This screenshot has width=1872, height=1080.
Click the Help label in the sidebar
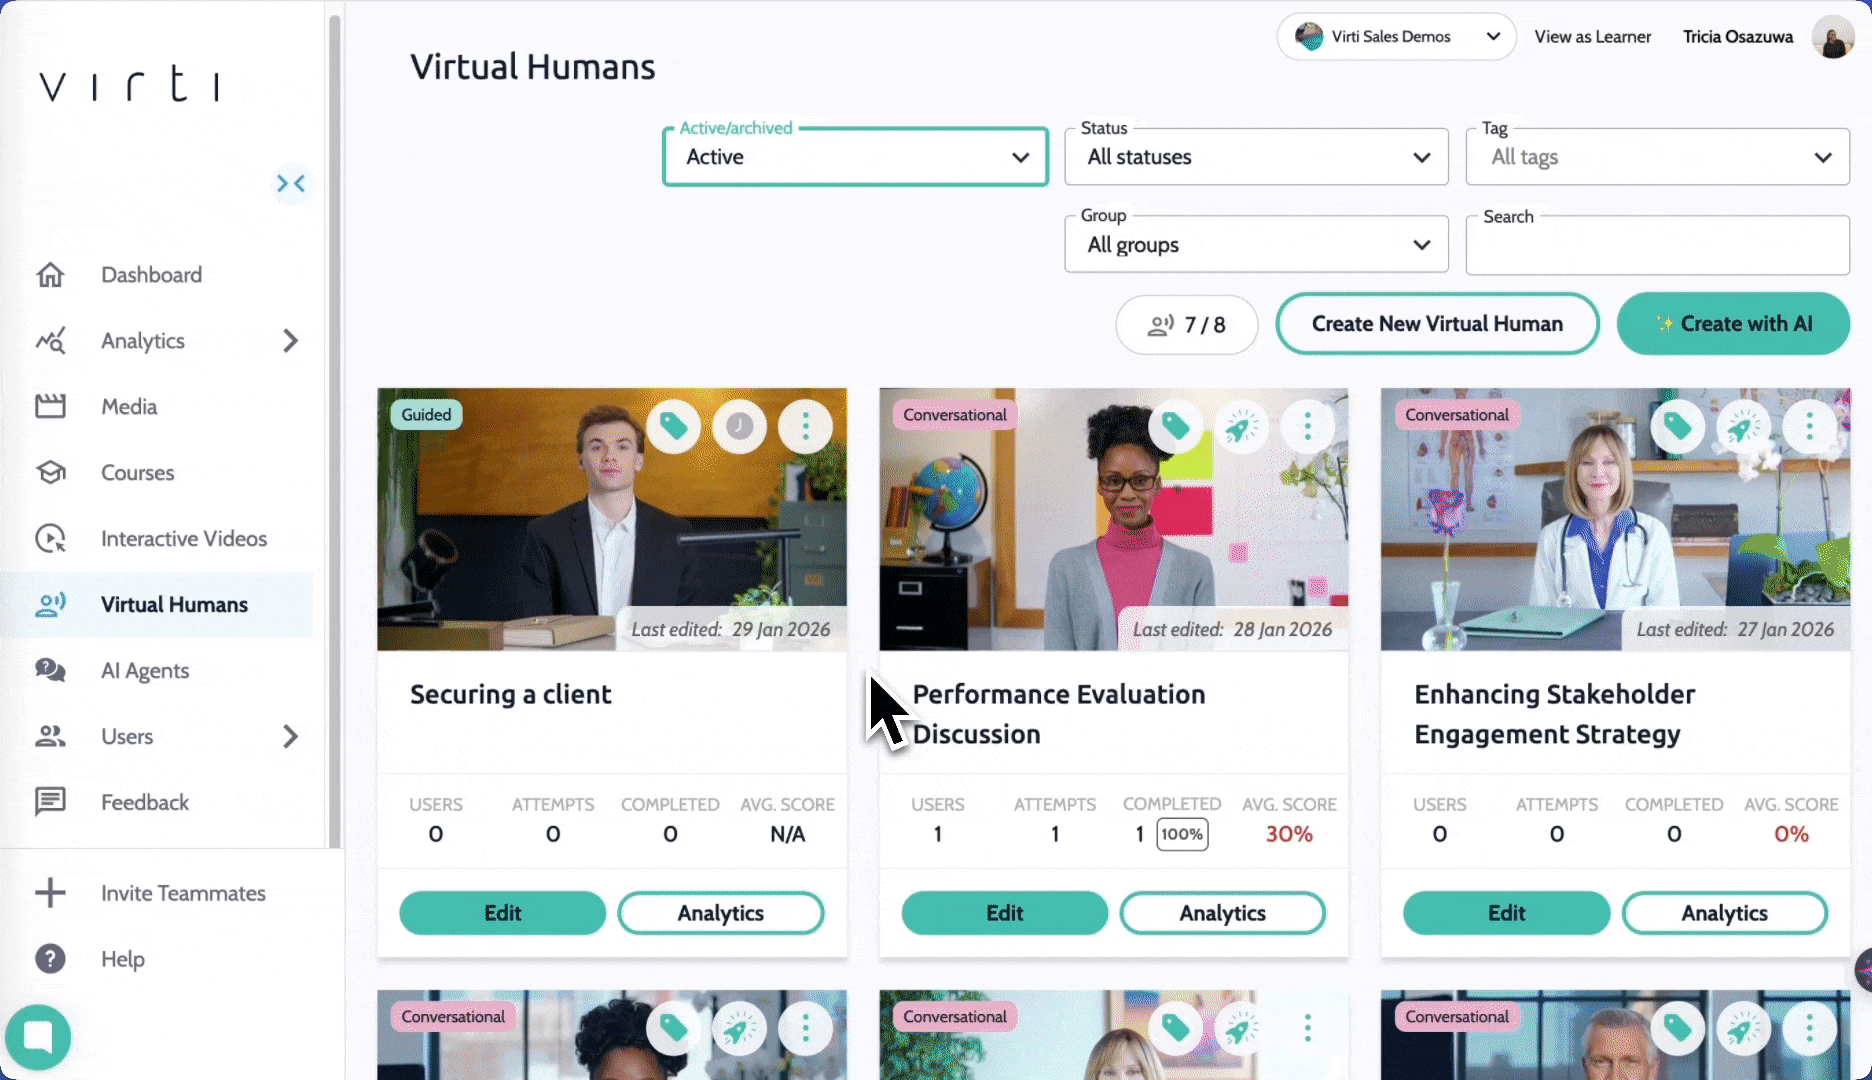[x=123, y=959]
